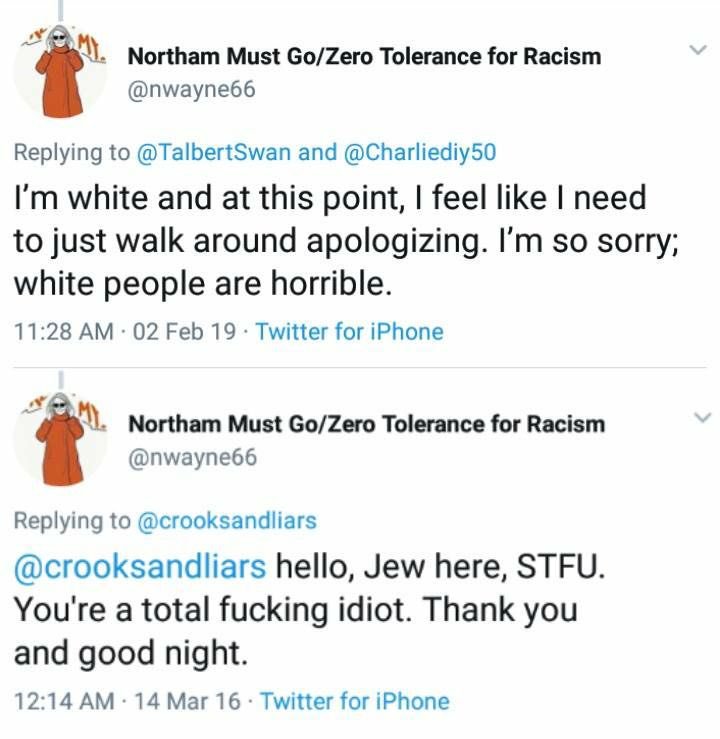Click 'Twitter for iPhone' on the 2016 tweet

pyautogui.click(x=354, y=701)
